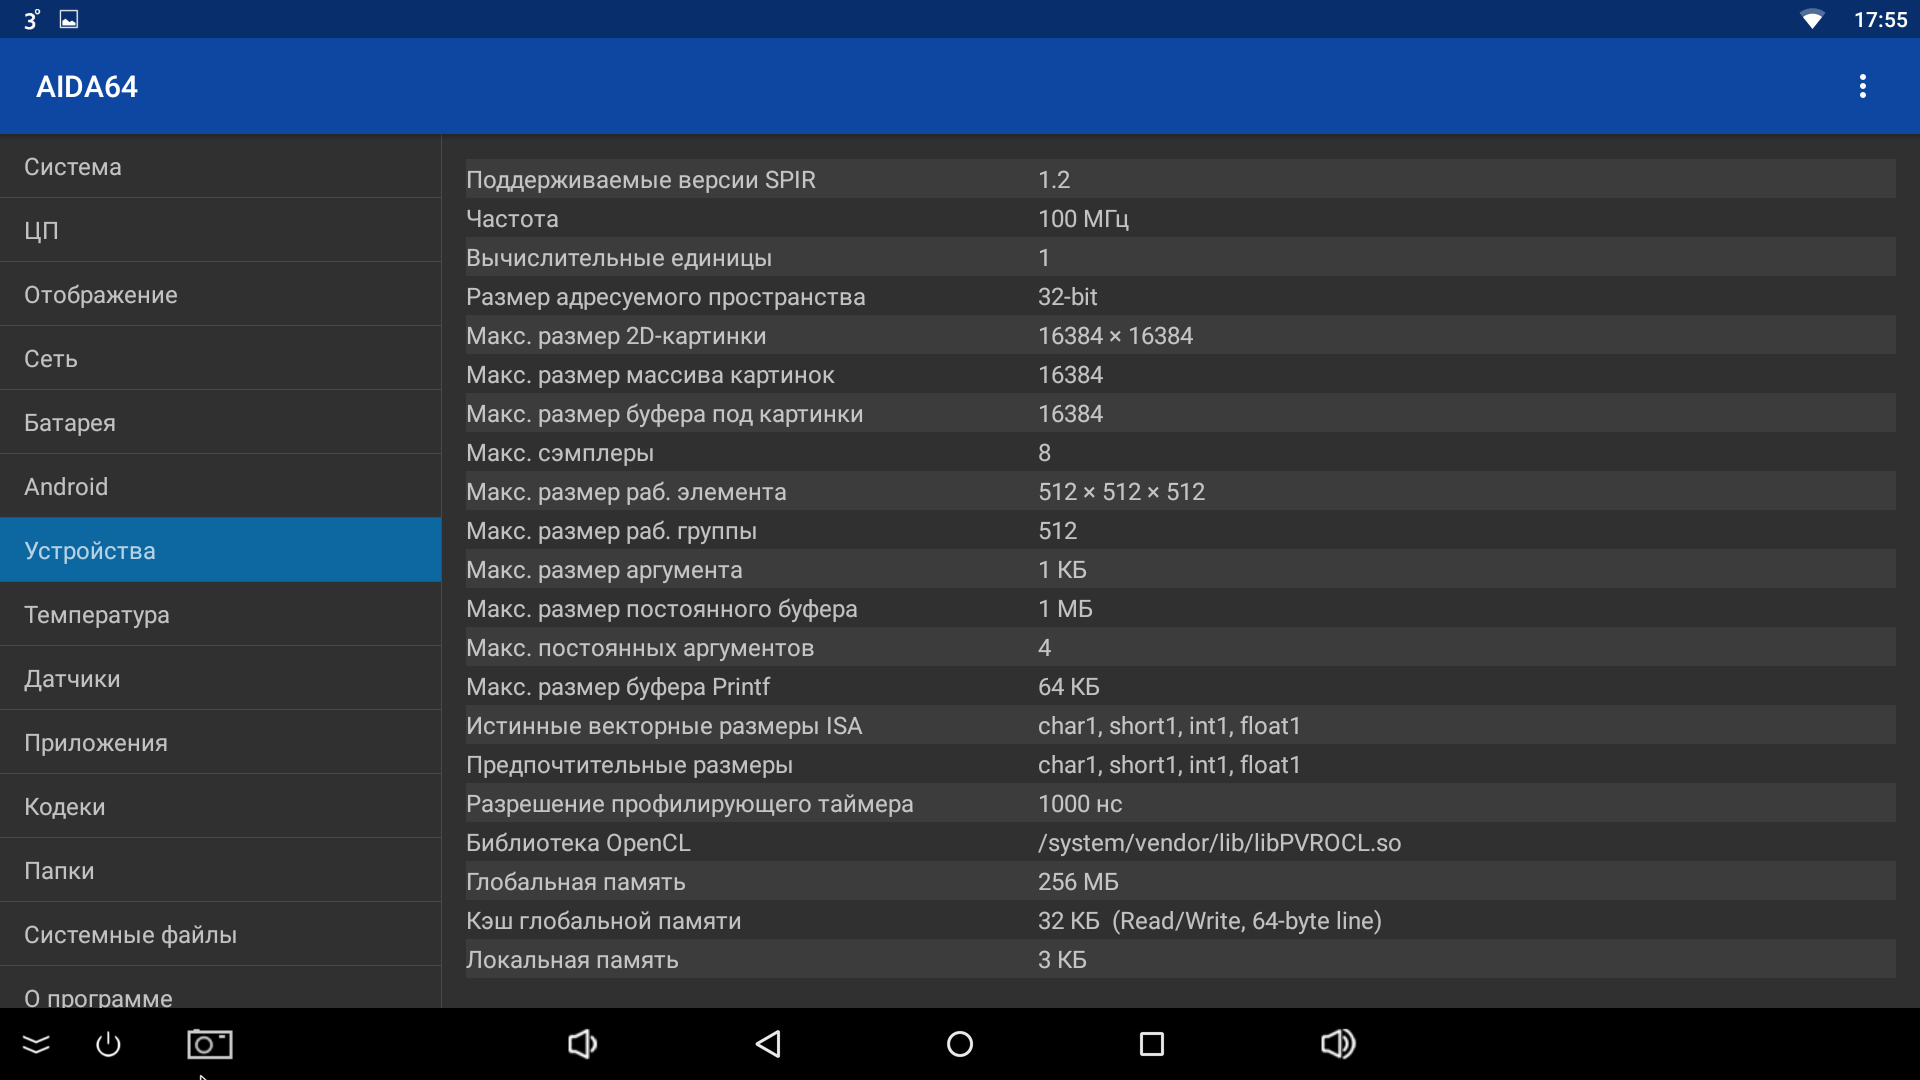The width and height of the screenshot is (1920, 1080).
Task: Switch to Кодеки section
Action: point(220,807)
